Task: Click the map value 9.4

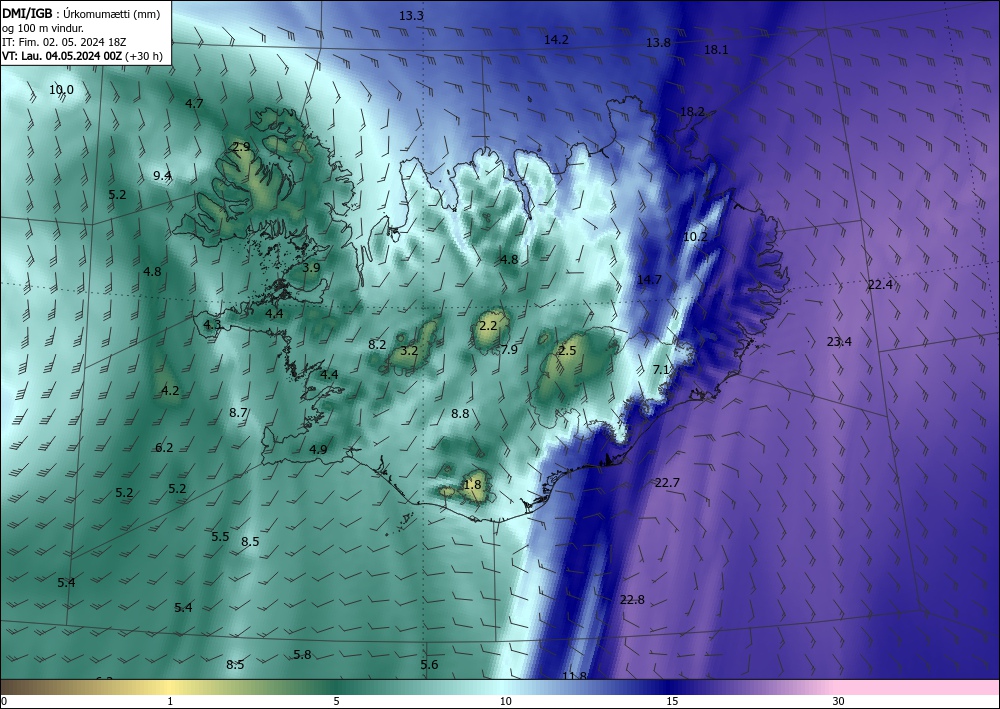Action: pyautogui.click(x=163, y=175)
